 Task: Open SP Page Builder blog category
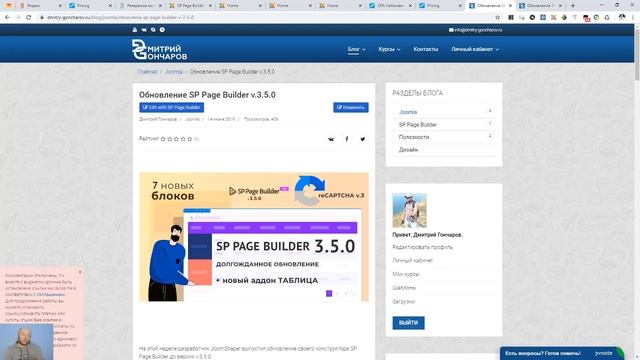tap(418, 124)
